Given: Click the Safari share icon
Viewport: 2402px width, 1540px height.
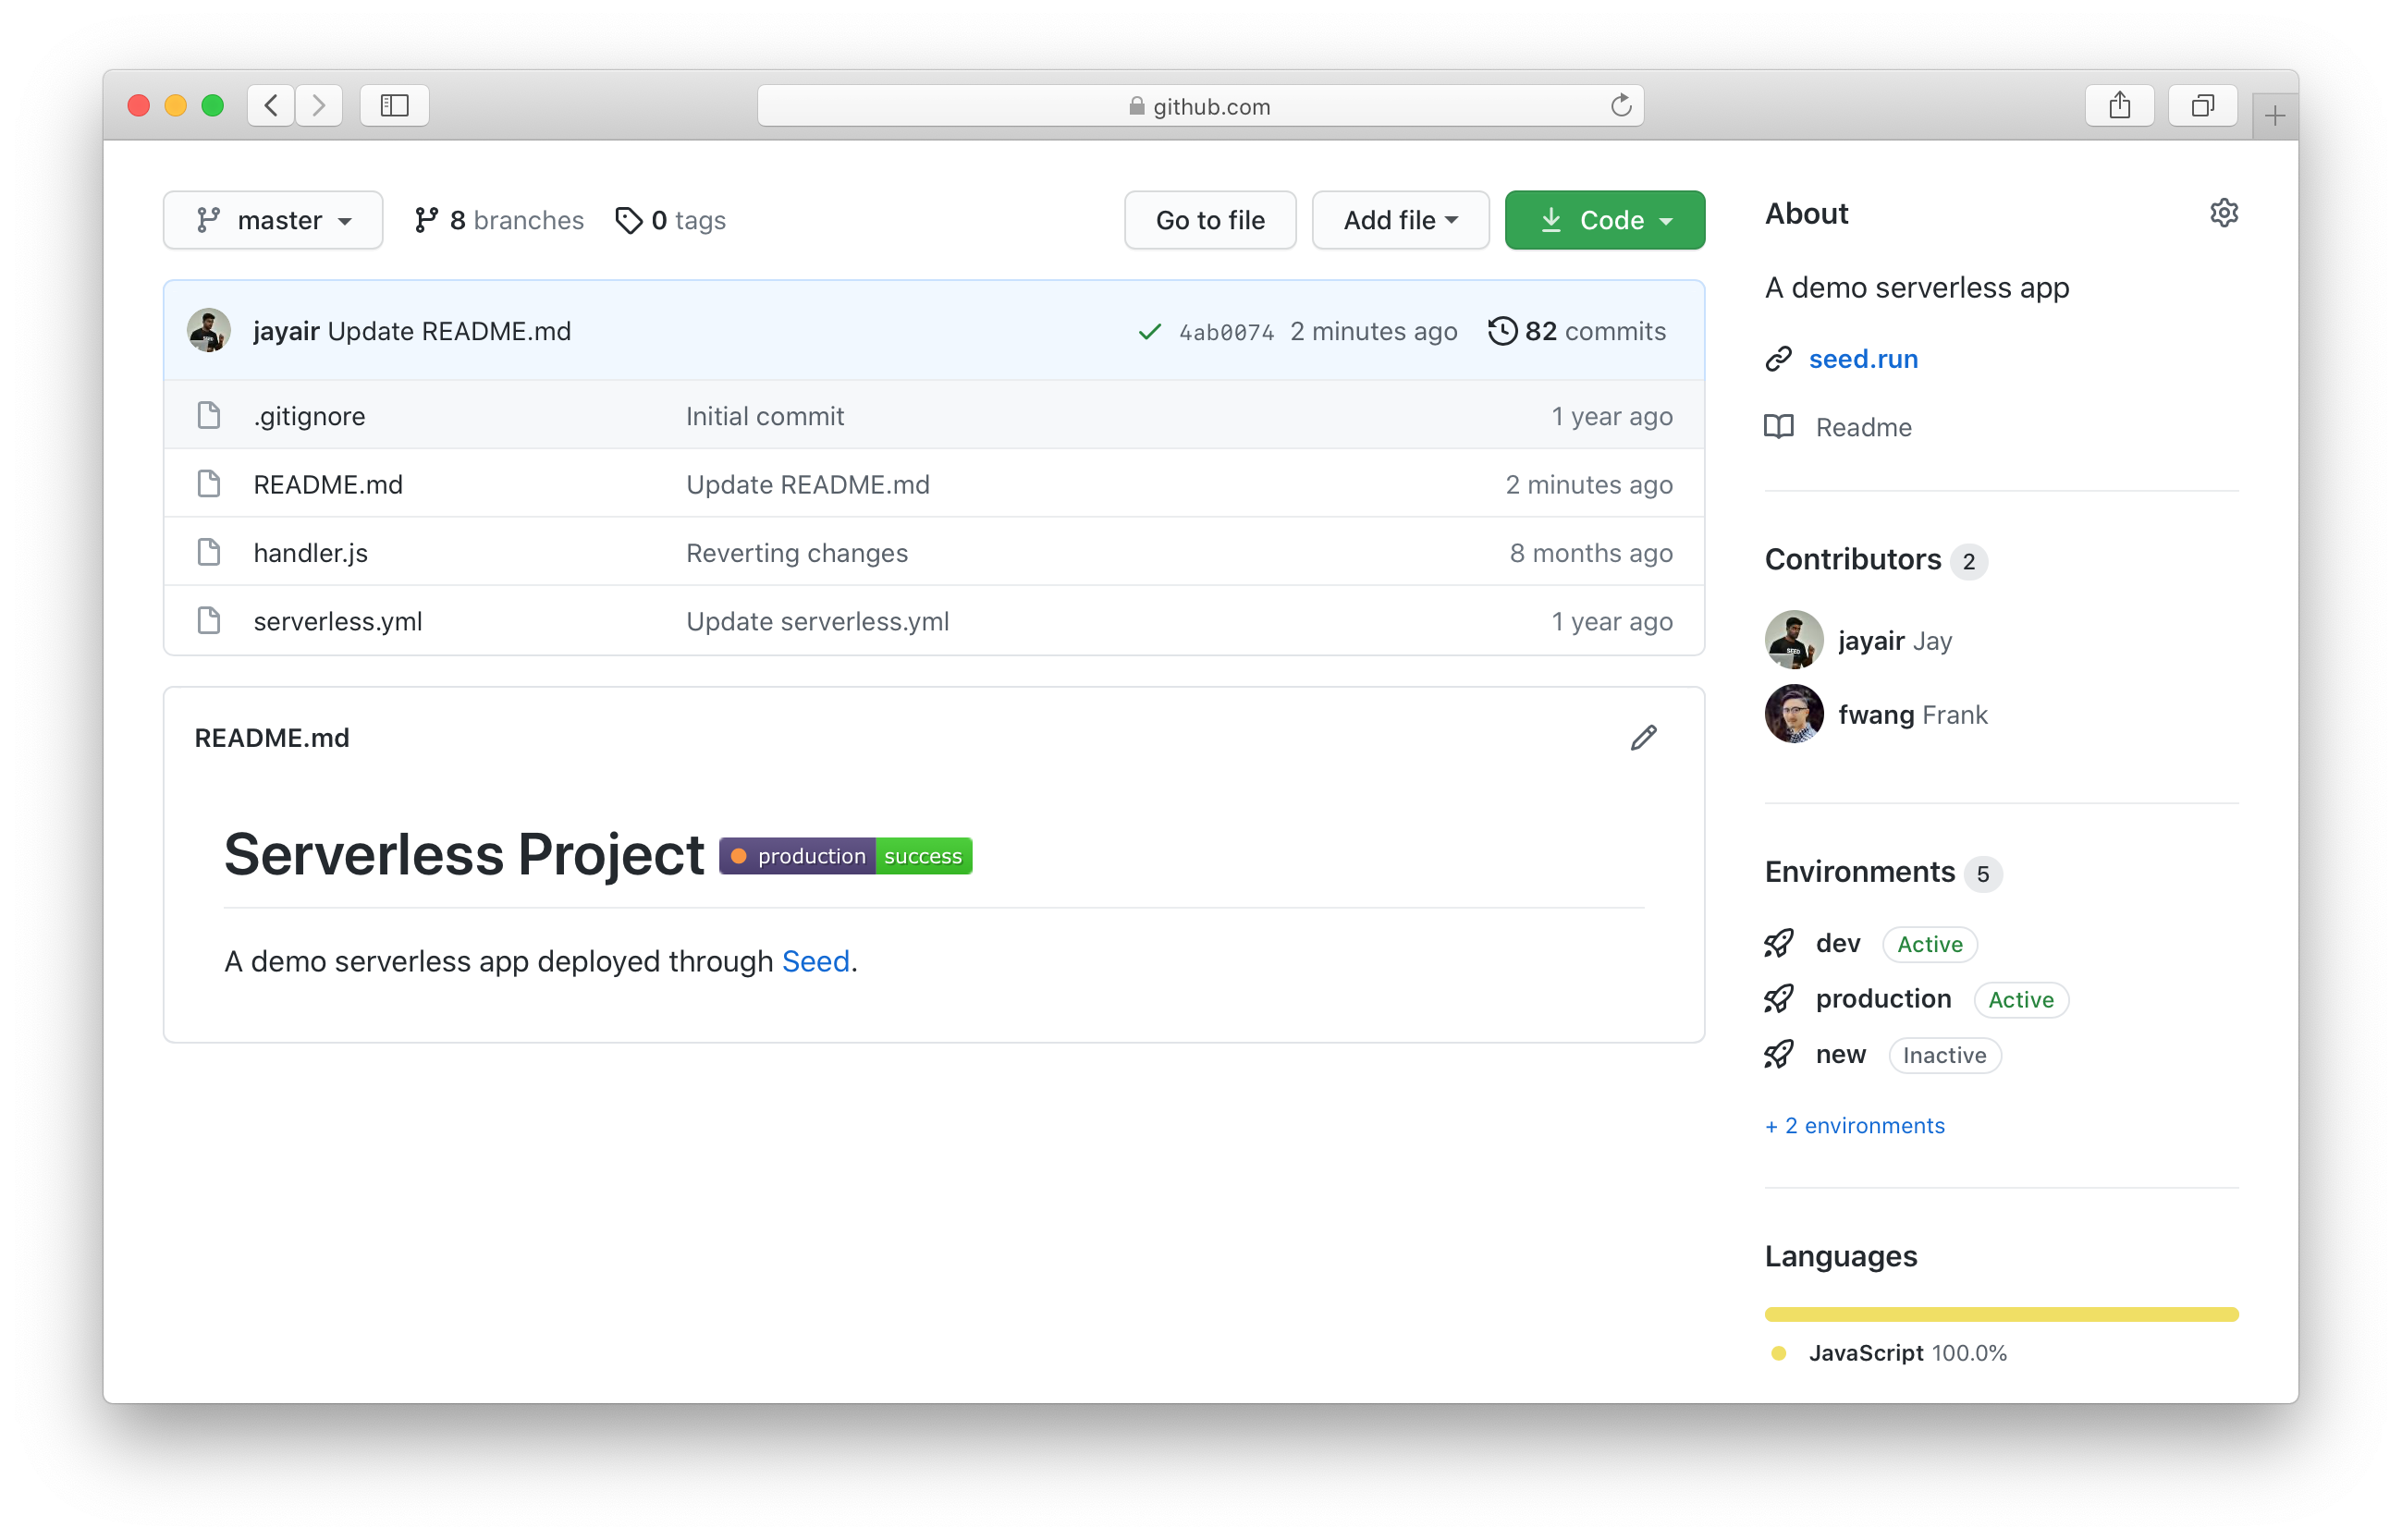Looking at the screenshot, I should pyautogui.click(x=2119, y=106).
